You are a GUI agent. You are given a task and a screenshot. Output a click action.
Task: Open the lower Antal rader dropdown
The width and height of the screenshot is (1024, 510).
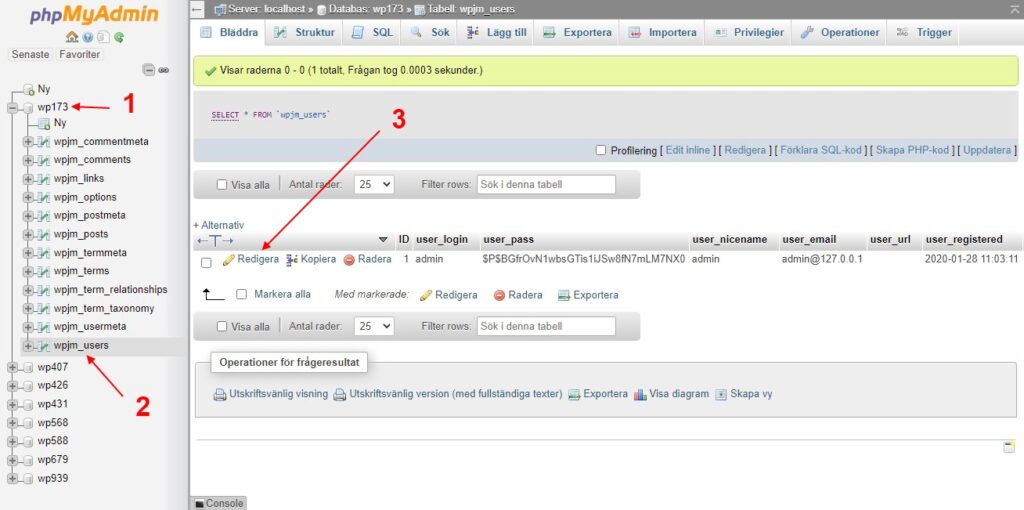point(374,327)
